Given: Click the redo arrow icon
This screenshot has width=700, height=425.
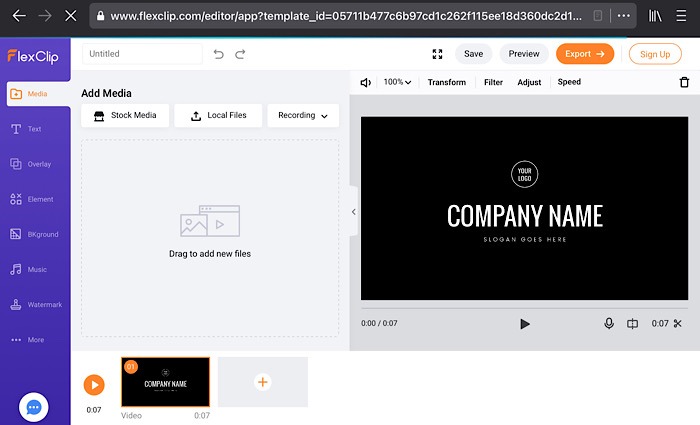Looking at the screenshot, I should coord(240,54).
